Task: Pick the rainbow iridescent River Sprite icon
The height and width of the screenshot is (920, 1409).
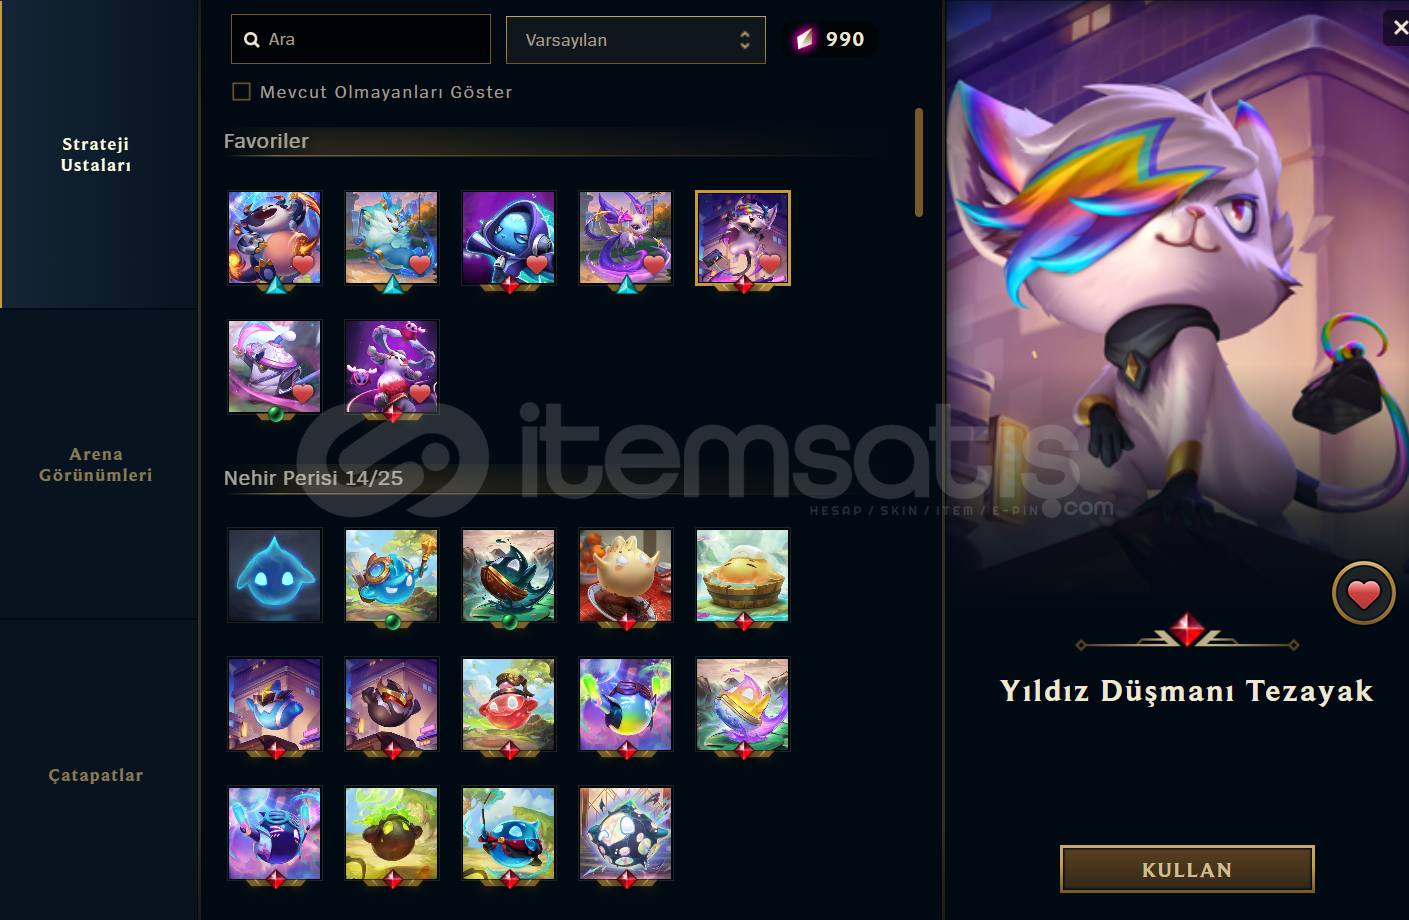Action: click(x=625, y=704)
